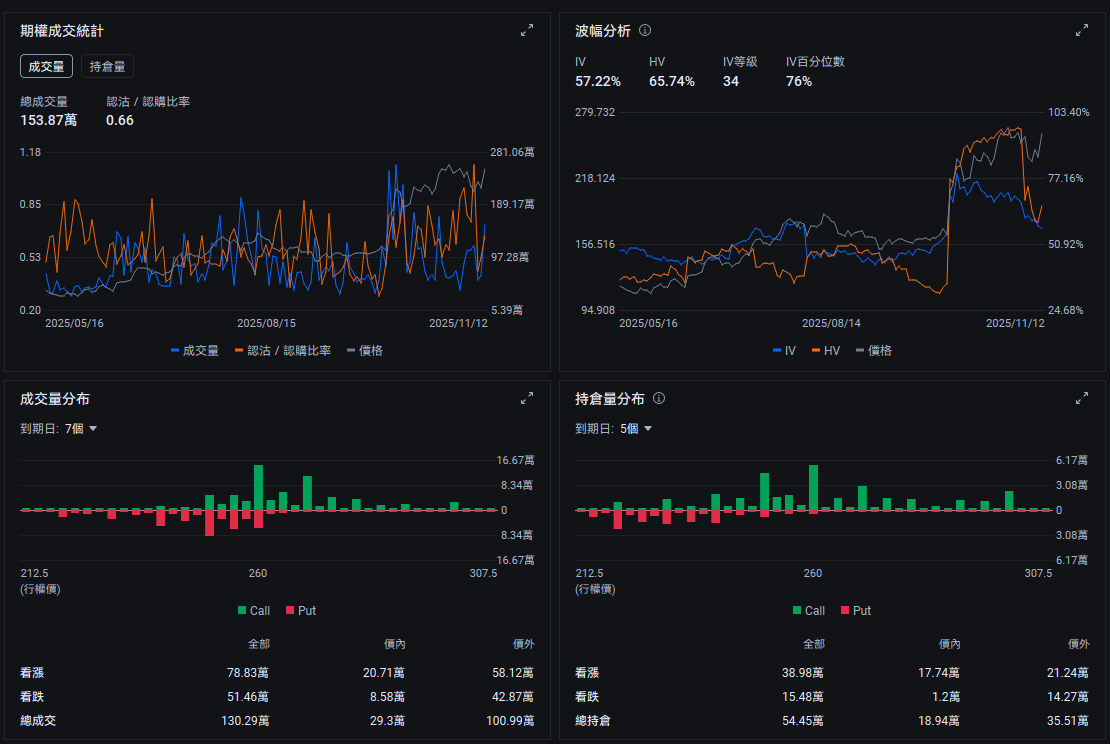Toggle the 成交量 legend series
1110x744 pixels.
195,350
